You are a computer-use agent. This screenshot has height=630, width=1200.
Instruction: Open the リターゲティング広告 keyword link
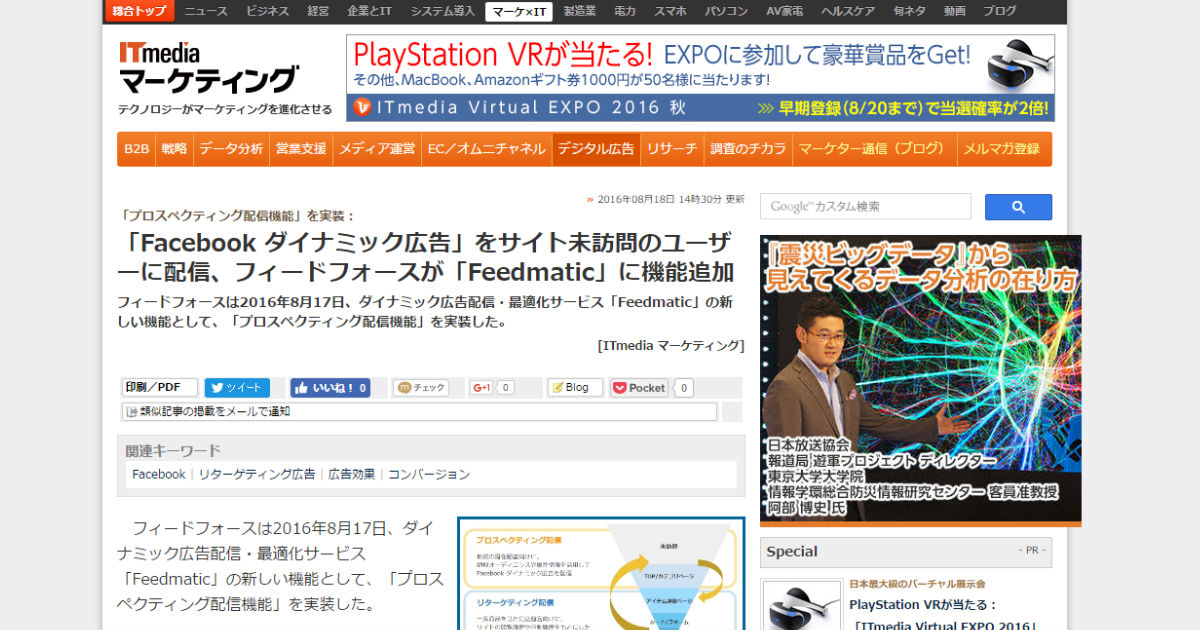point(257,474)
